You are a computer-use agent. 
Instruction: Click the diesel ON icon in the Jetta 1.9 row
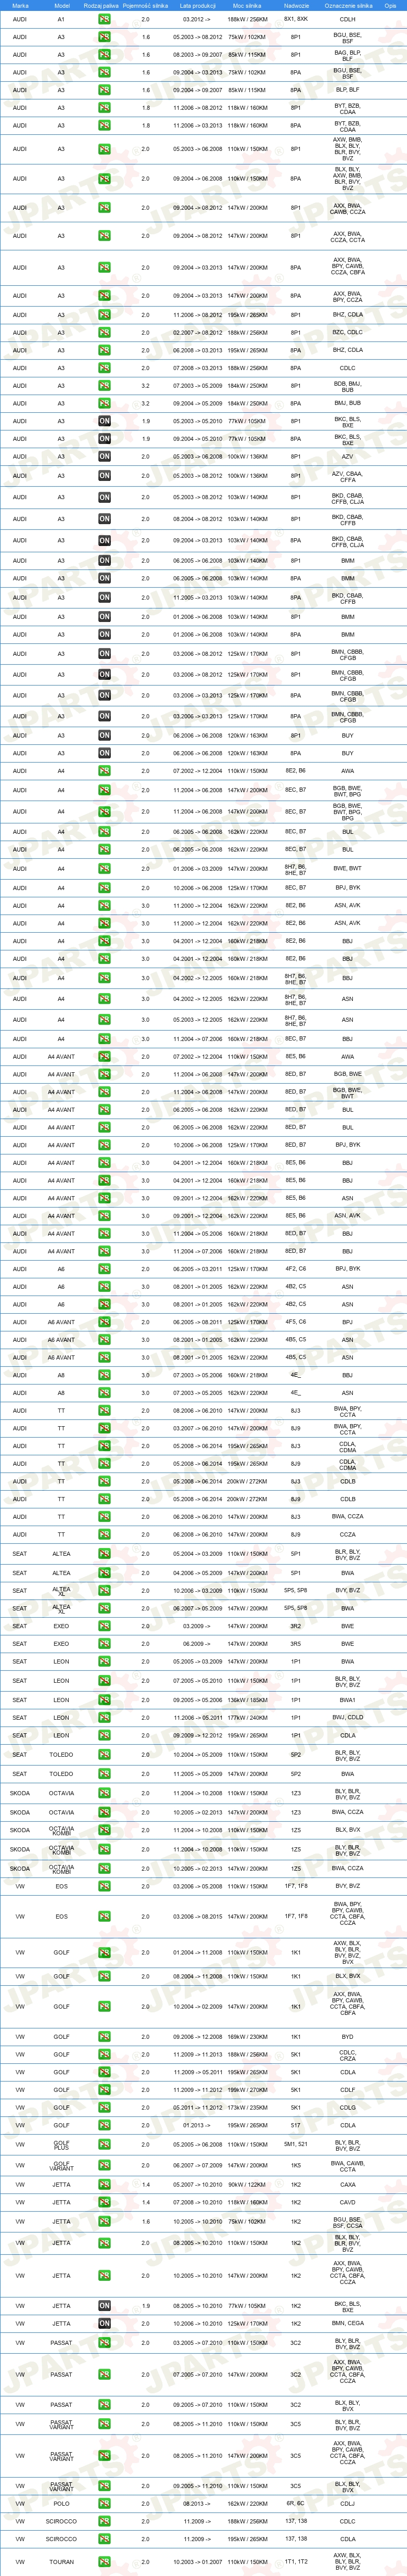click(x=104, y=2306)
